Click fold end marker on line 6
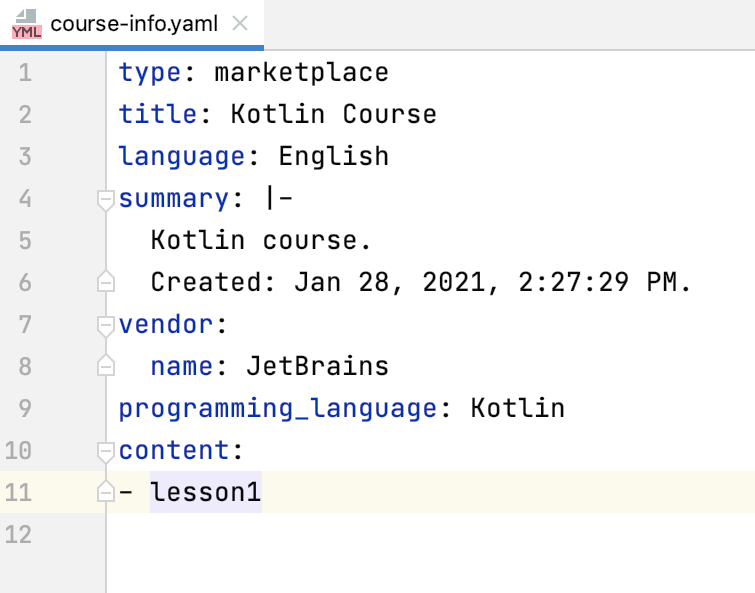The height and width of the screenshot is (593, 755). click(x=105, y=283)
